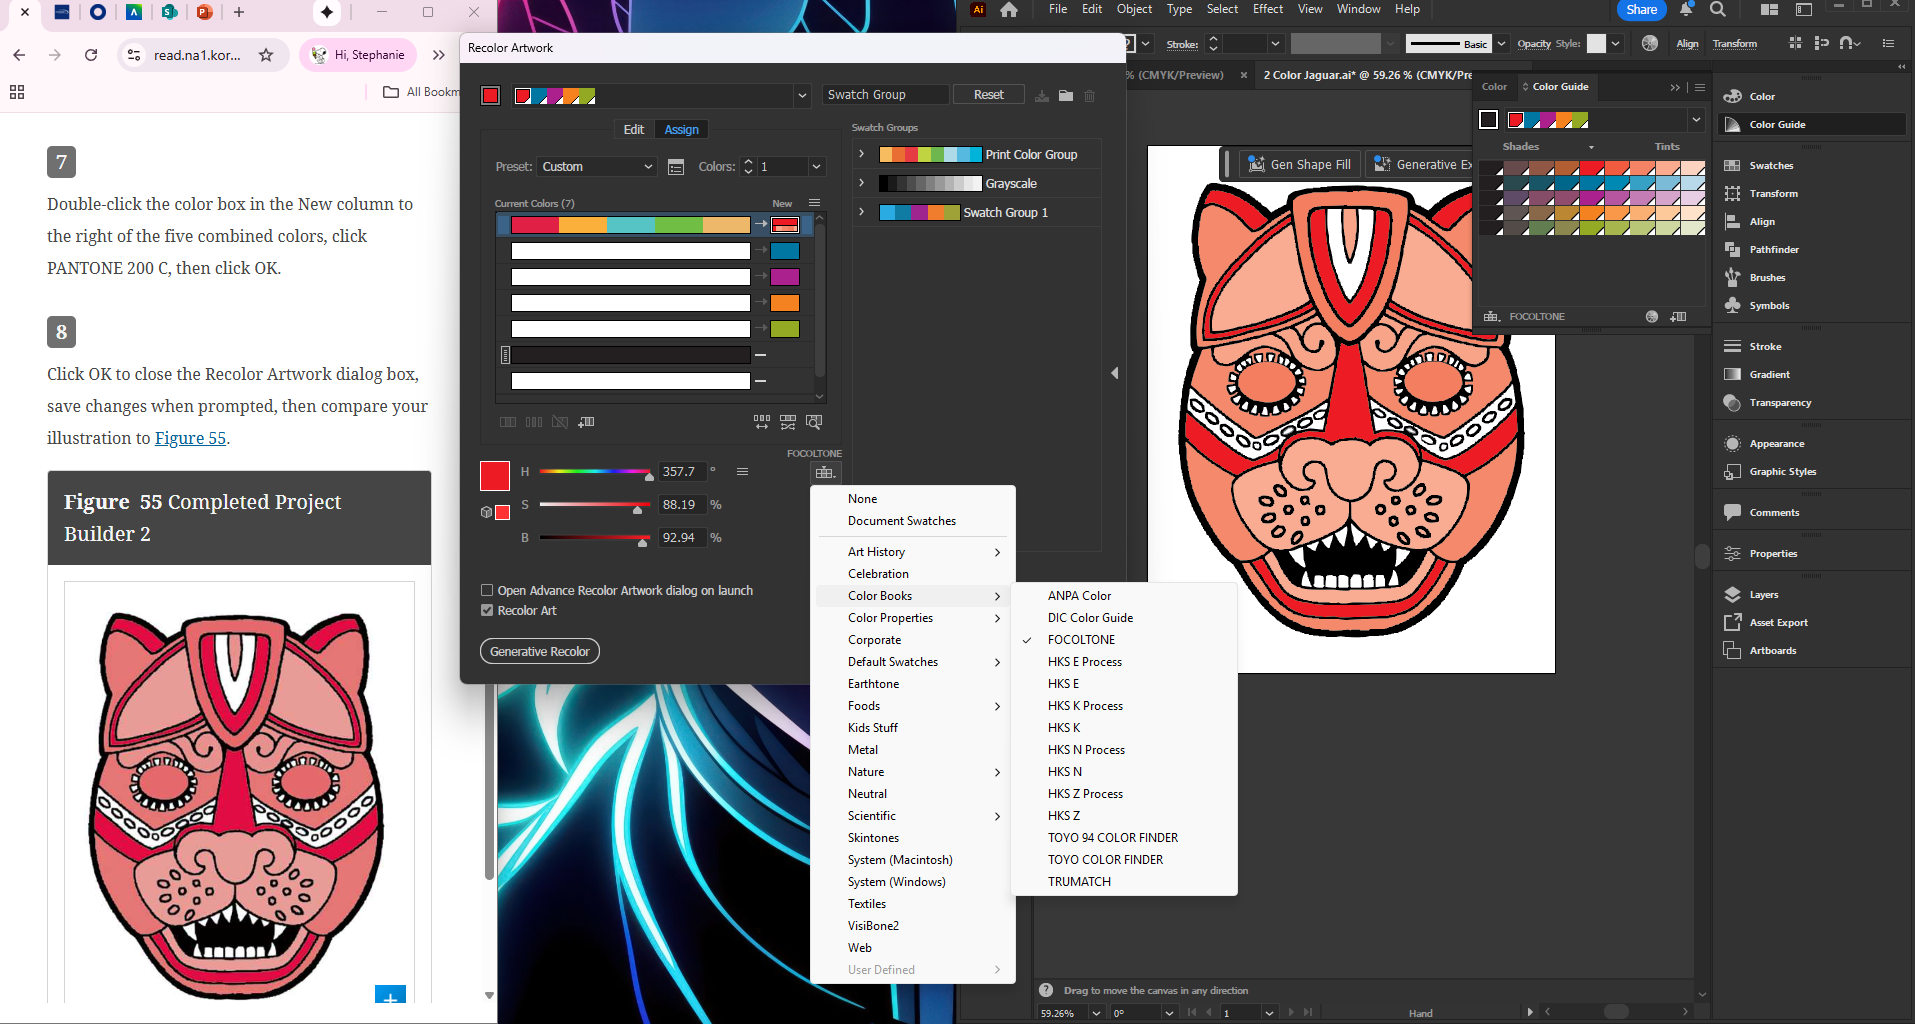This screenshot has width=1915, height=1024.
Task: Open the Brushes panel icon
Action: pyautogui.click(x=1733, y=278)
